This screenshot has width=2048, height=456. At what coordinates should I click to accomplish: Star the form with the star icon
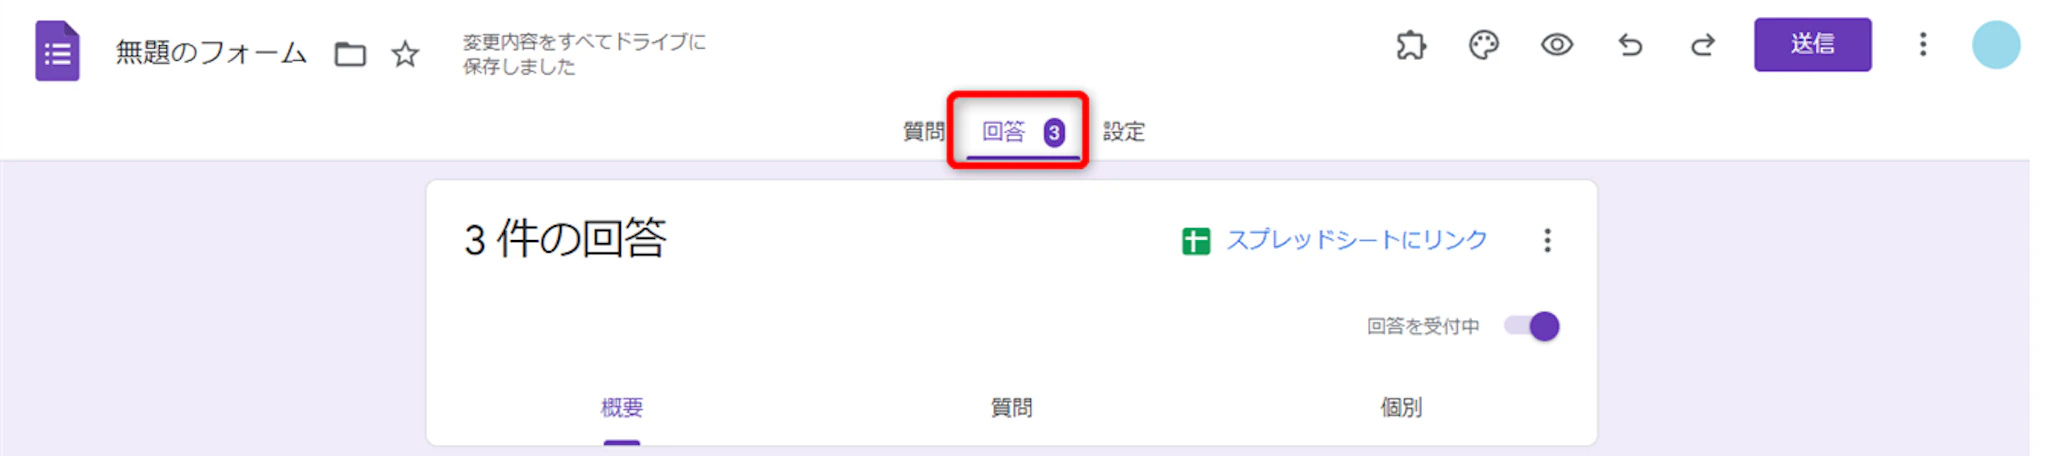(405, 54)
